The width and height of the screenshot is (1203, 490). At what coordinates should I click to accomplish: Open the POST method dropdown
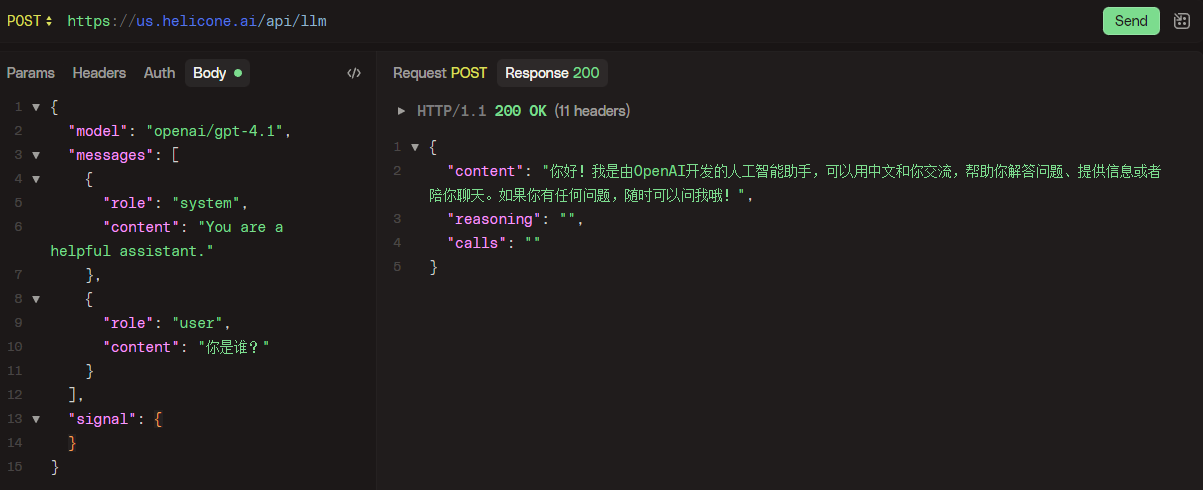tap(30, 21)
